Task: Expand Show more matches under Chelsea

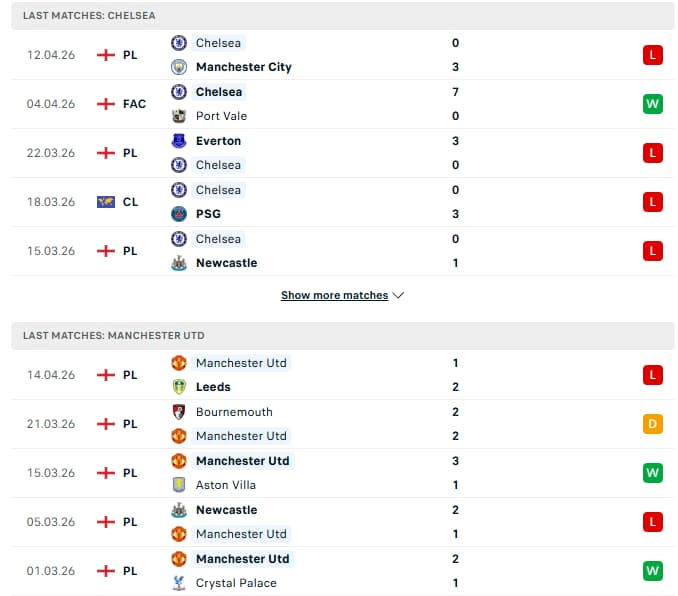Action: (x=341, y=296)
